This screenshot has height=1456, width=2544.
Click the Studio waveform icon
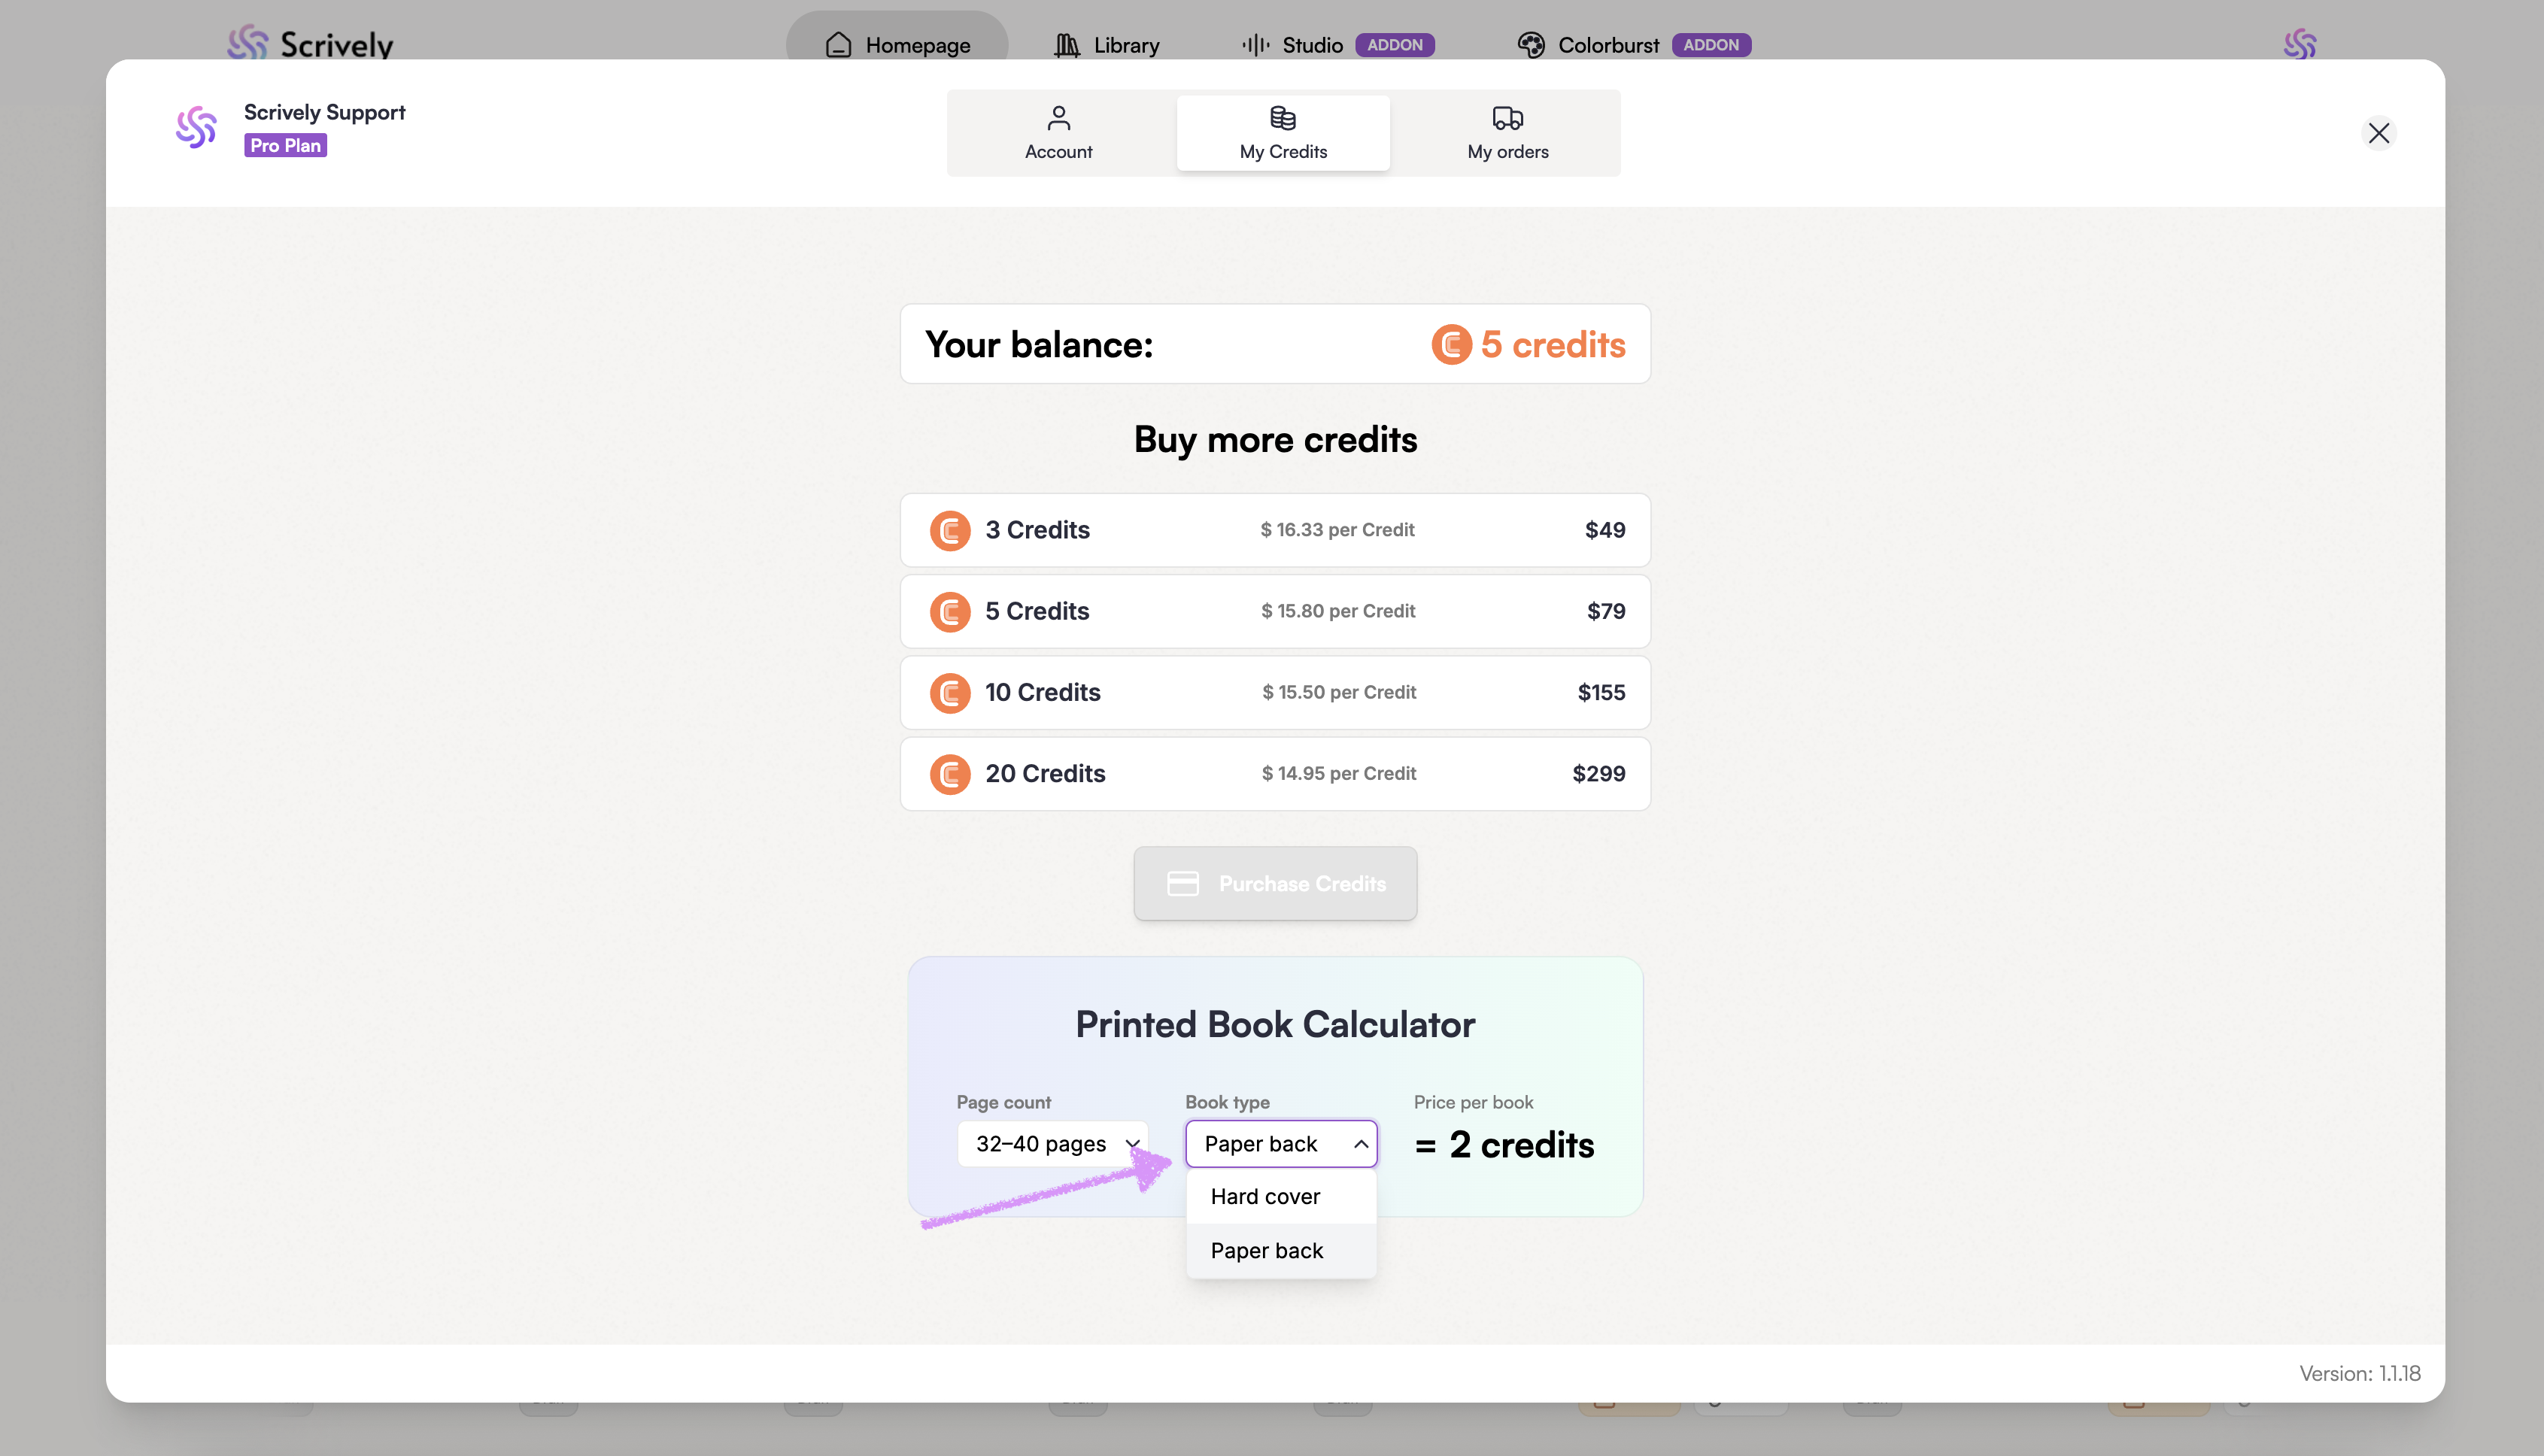point(1255,45)
